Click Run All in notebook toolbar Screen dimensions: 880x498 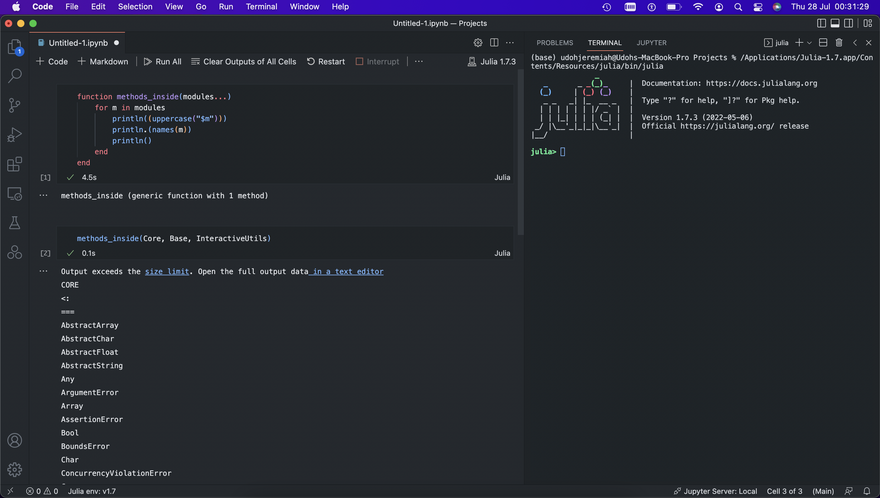[x=162, y=62]
